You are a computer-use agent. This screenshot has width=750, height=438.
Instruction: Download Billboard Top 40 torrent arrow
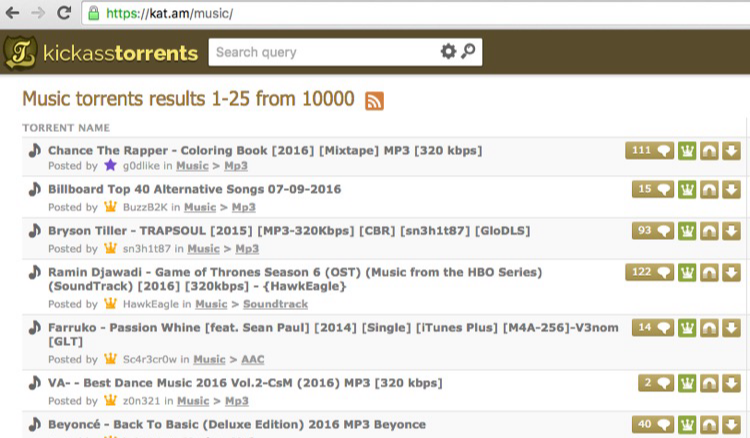tap(731, 189)
